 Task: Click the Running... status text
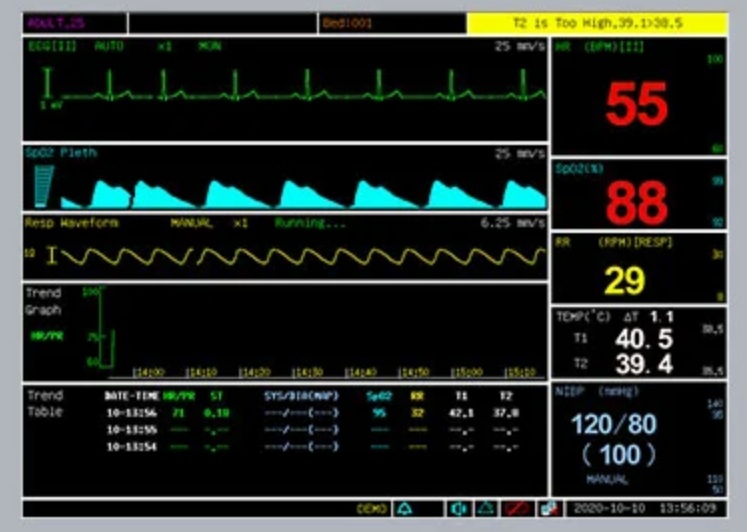310,223
